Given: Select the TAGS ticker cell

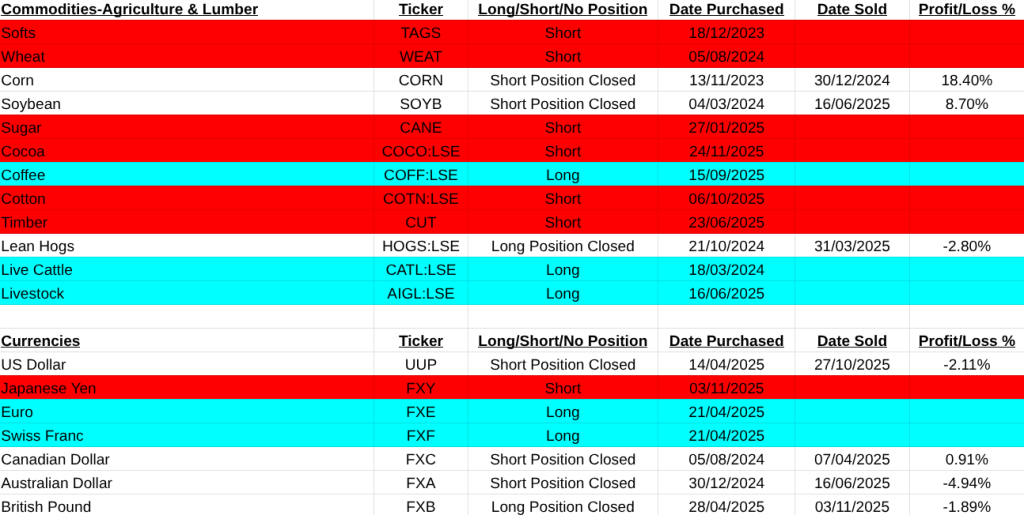Looking at the screenshot, I should pyautogui.click(x=420, y=33).
